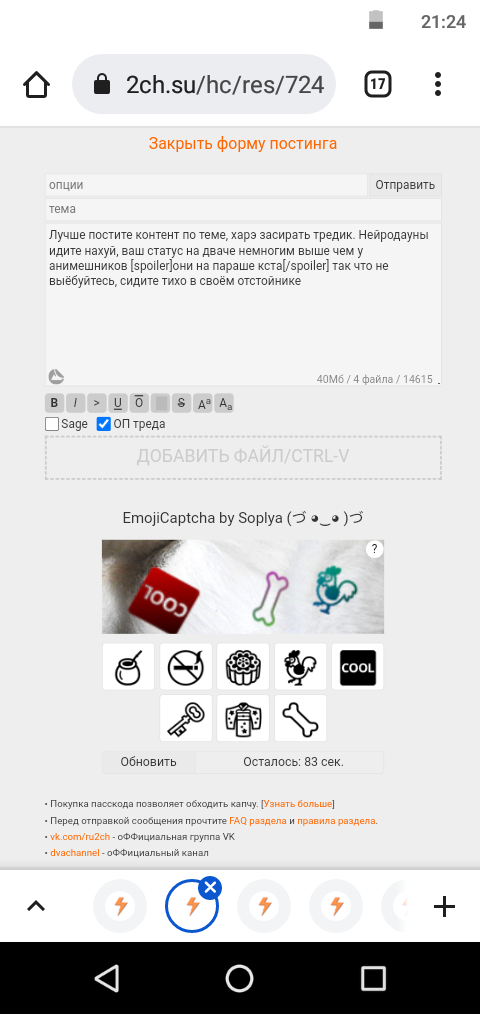Select the black COOL emoji tile
Screen dimensions: 480x1014
click(358, 667)
